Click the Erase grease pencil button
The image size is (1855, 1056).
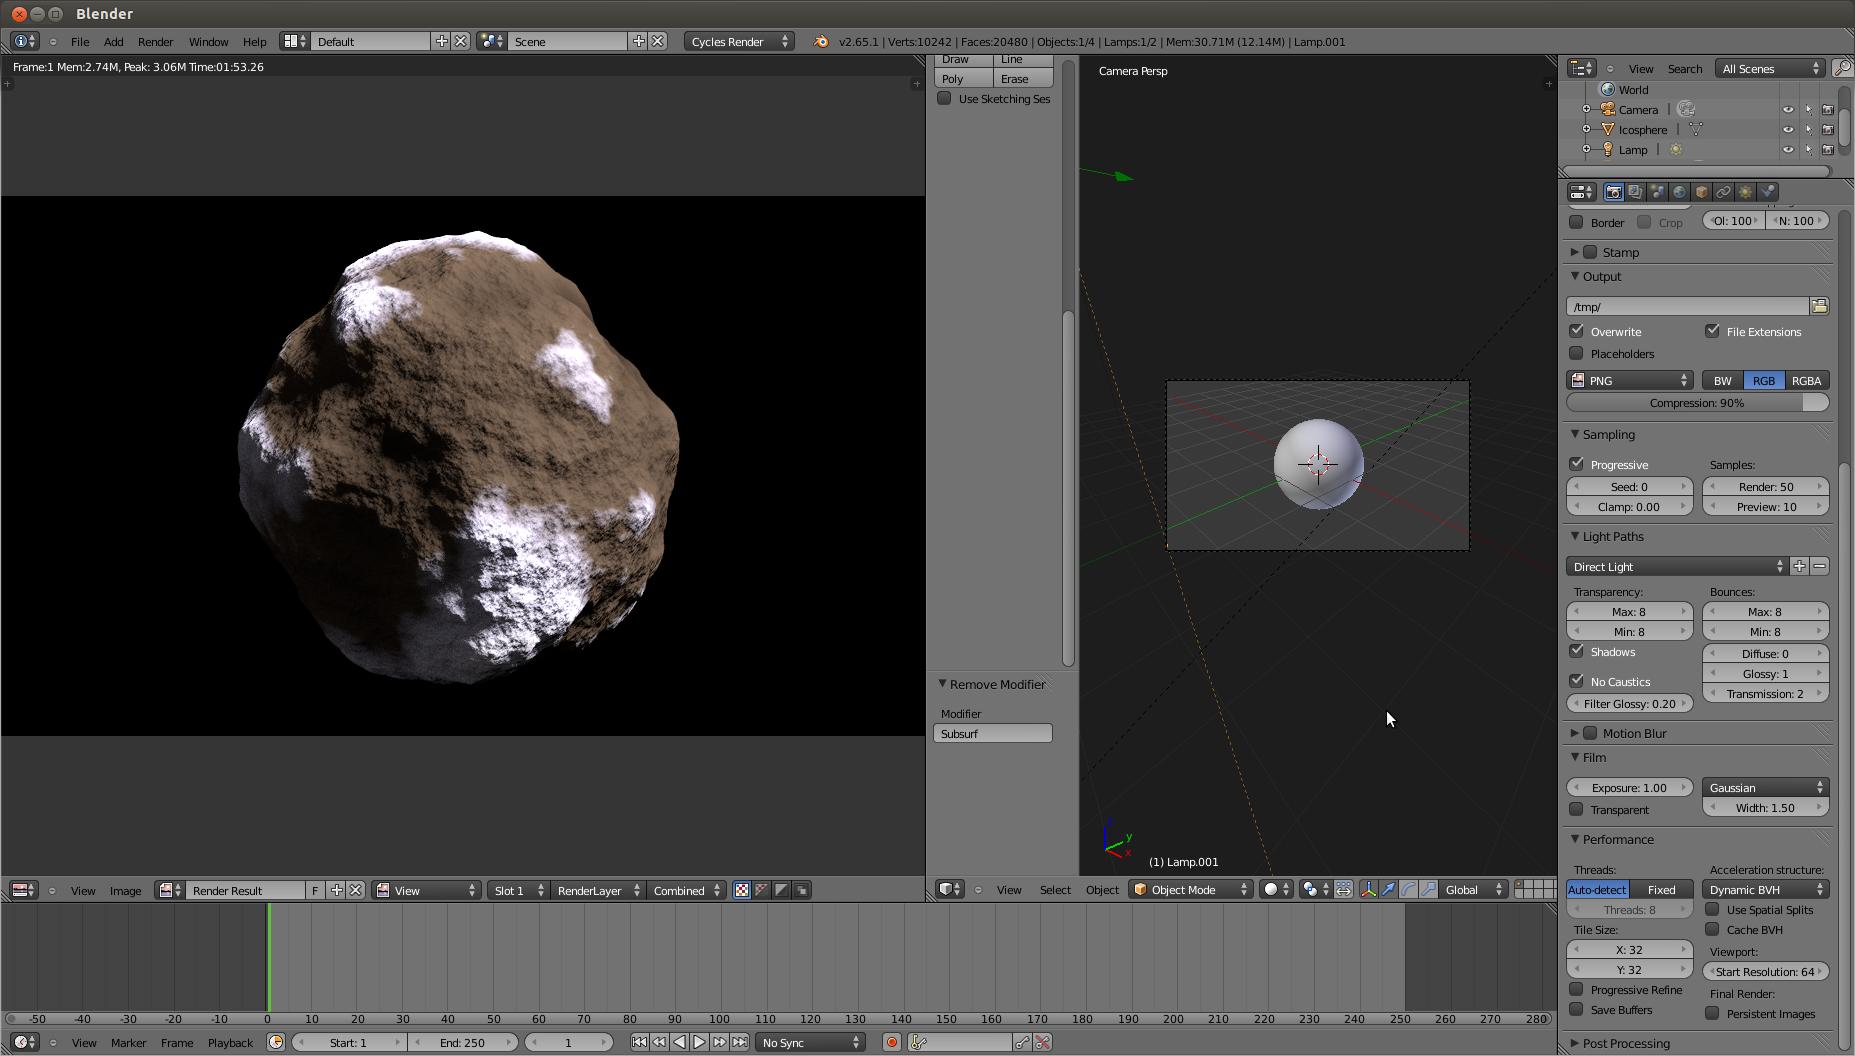[1023, 78]
